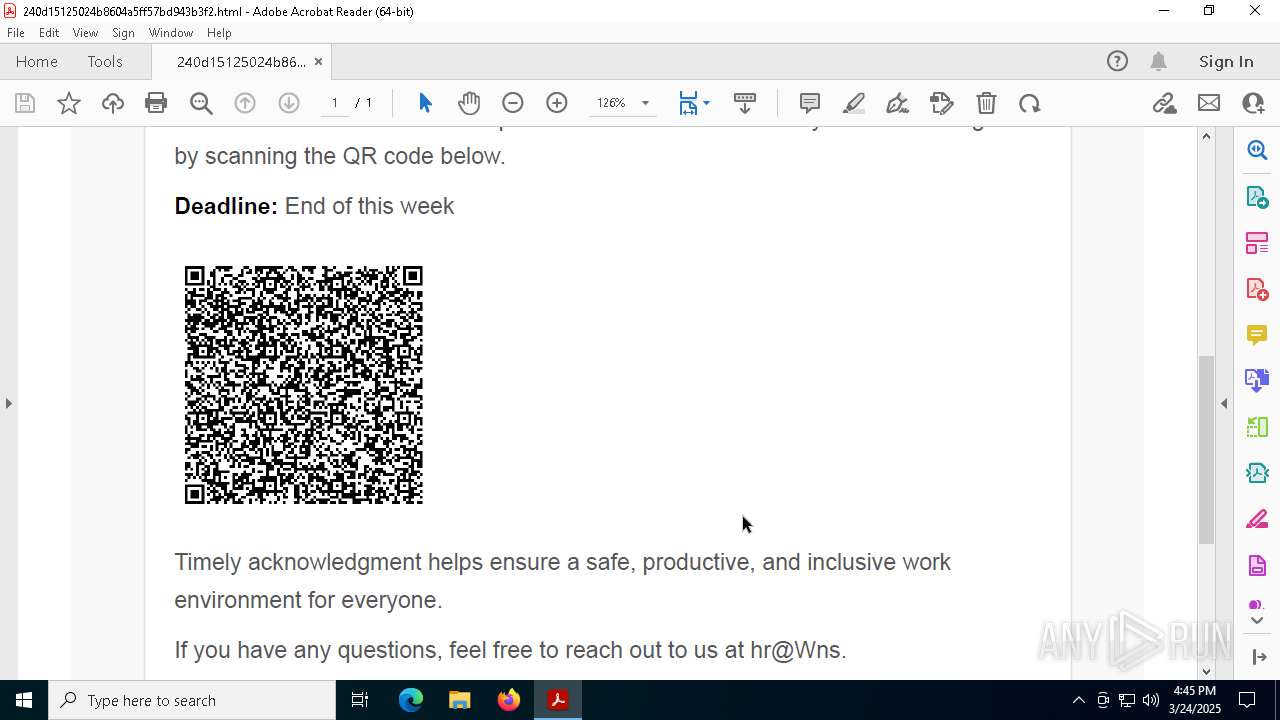The image size is (1280, 720).
Task: Open the Help menu
Action: click(219, 33)
